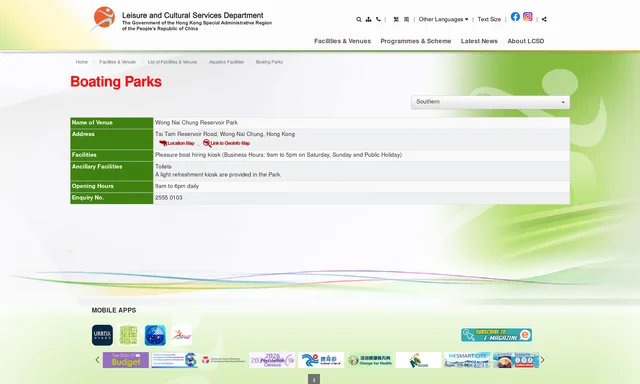
Task: Open the HK Smart City banner
Action: tap(467, 360)
